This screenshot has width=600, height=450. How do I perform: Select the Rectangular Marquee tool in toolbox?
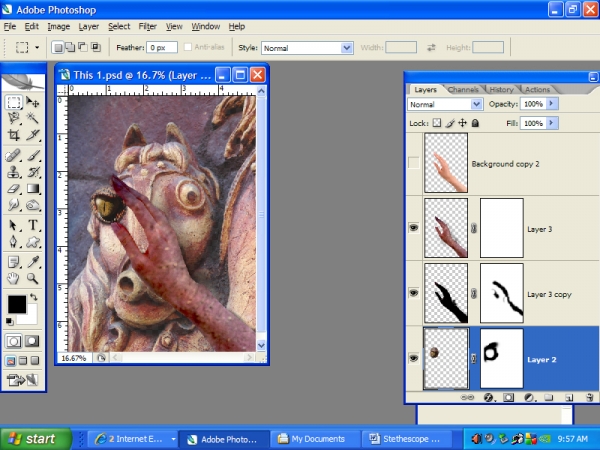click(x=14, y=102)
